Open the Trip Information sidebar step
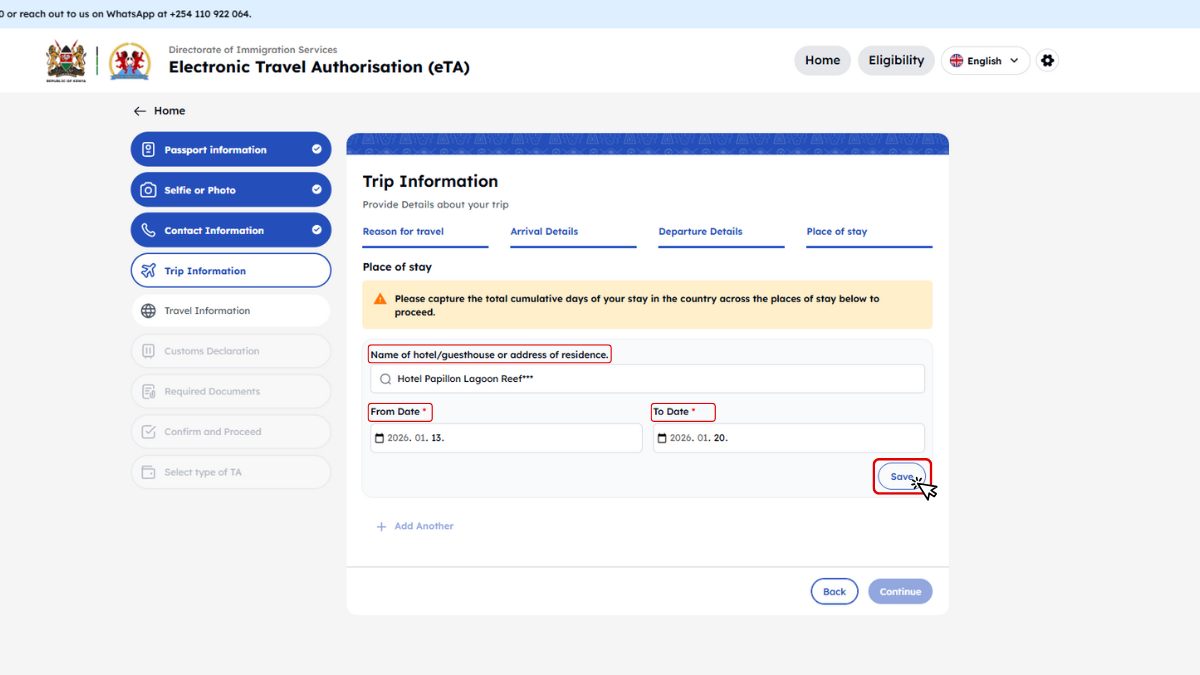This screenshot has height=675, width=1200. (231, 271)
